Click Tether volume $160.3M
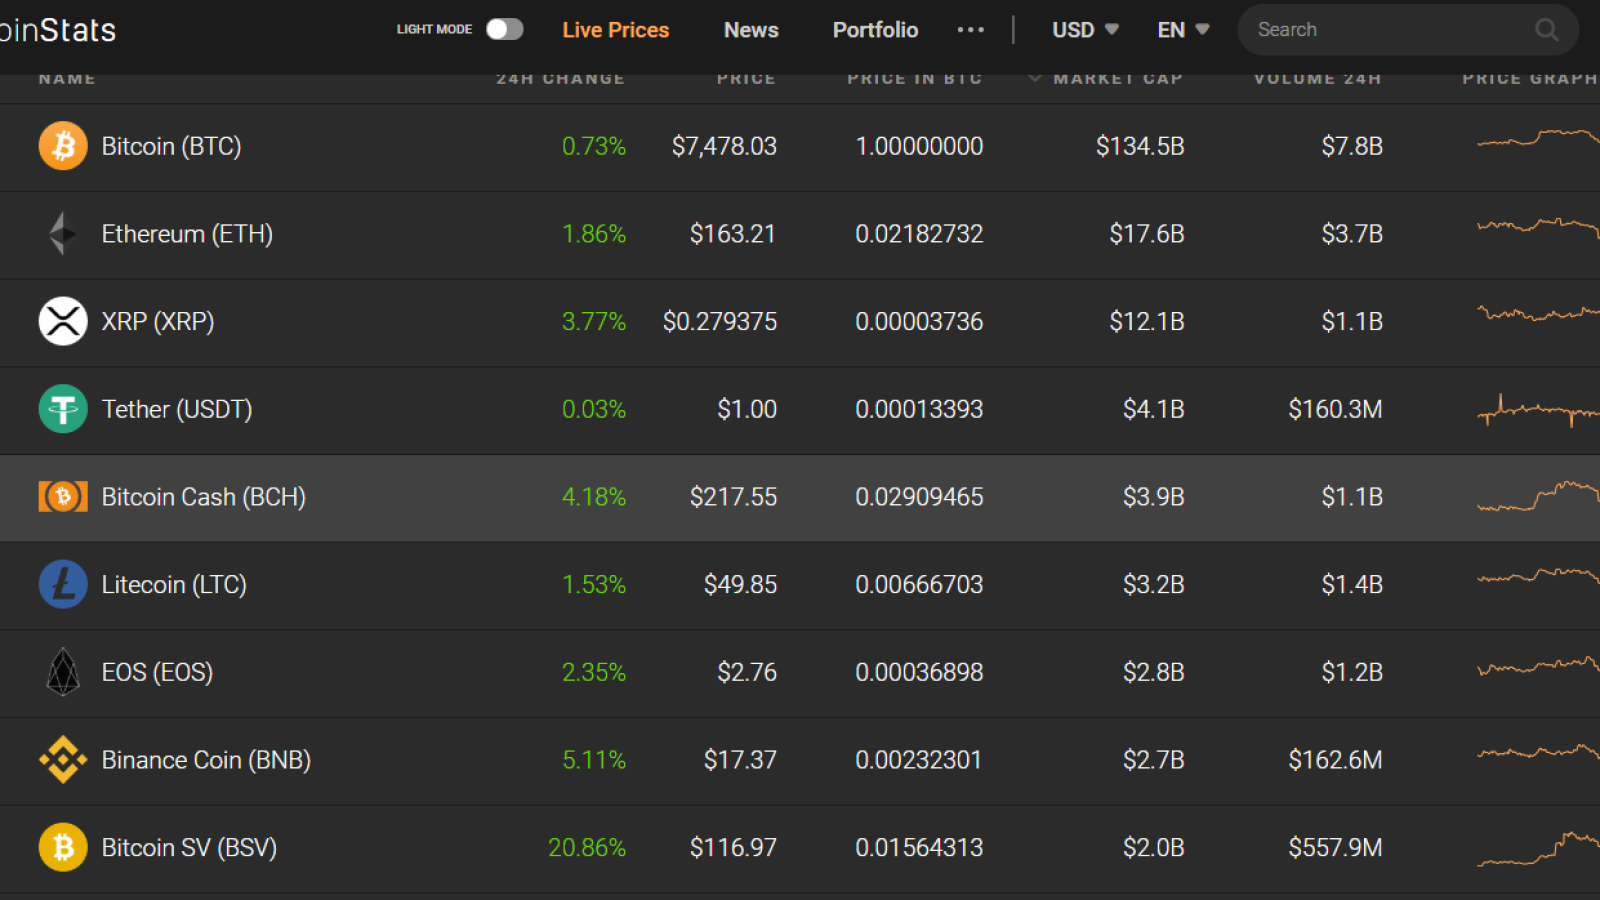Viewport: 1600px width, 900px height. coord(1335,409)
